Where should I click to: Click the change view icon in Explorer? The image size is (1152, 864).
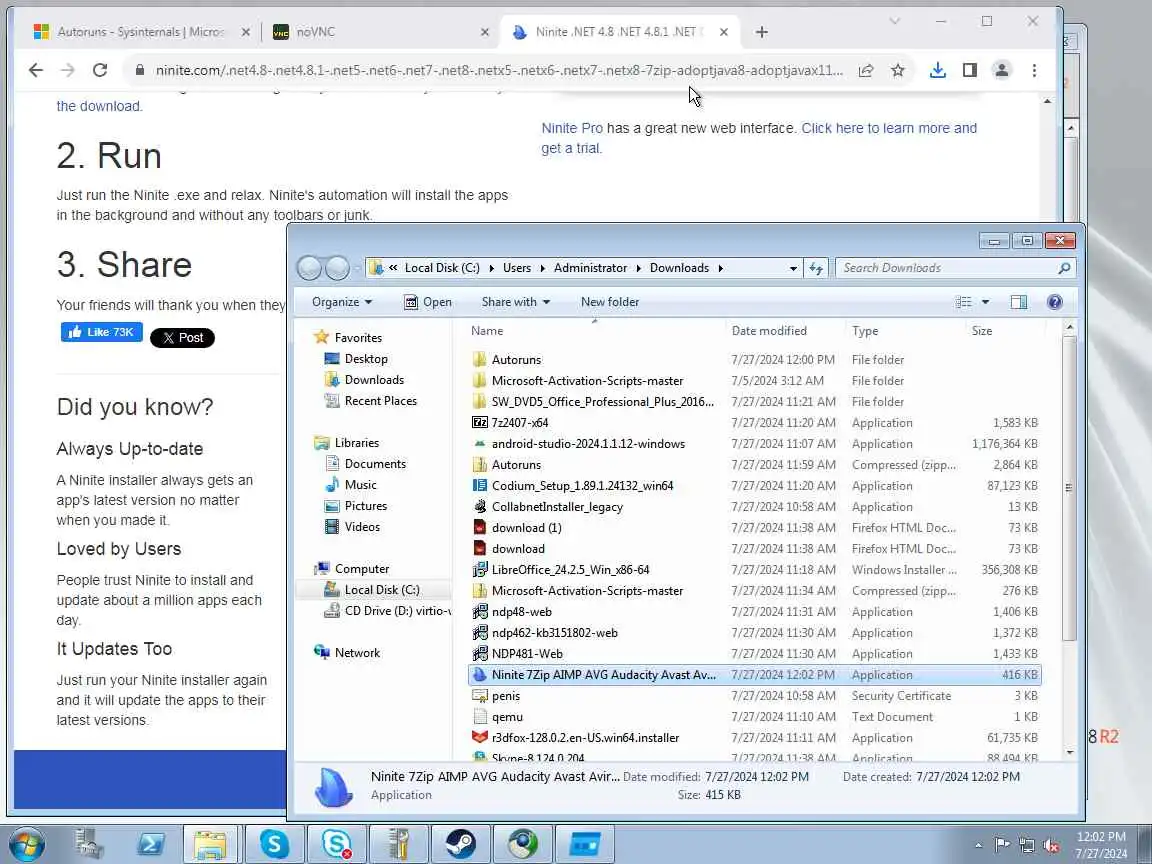coord(964,302)
